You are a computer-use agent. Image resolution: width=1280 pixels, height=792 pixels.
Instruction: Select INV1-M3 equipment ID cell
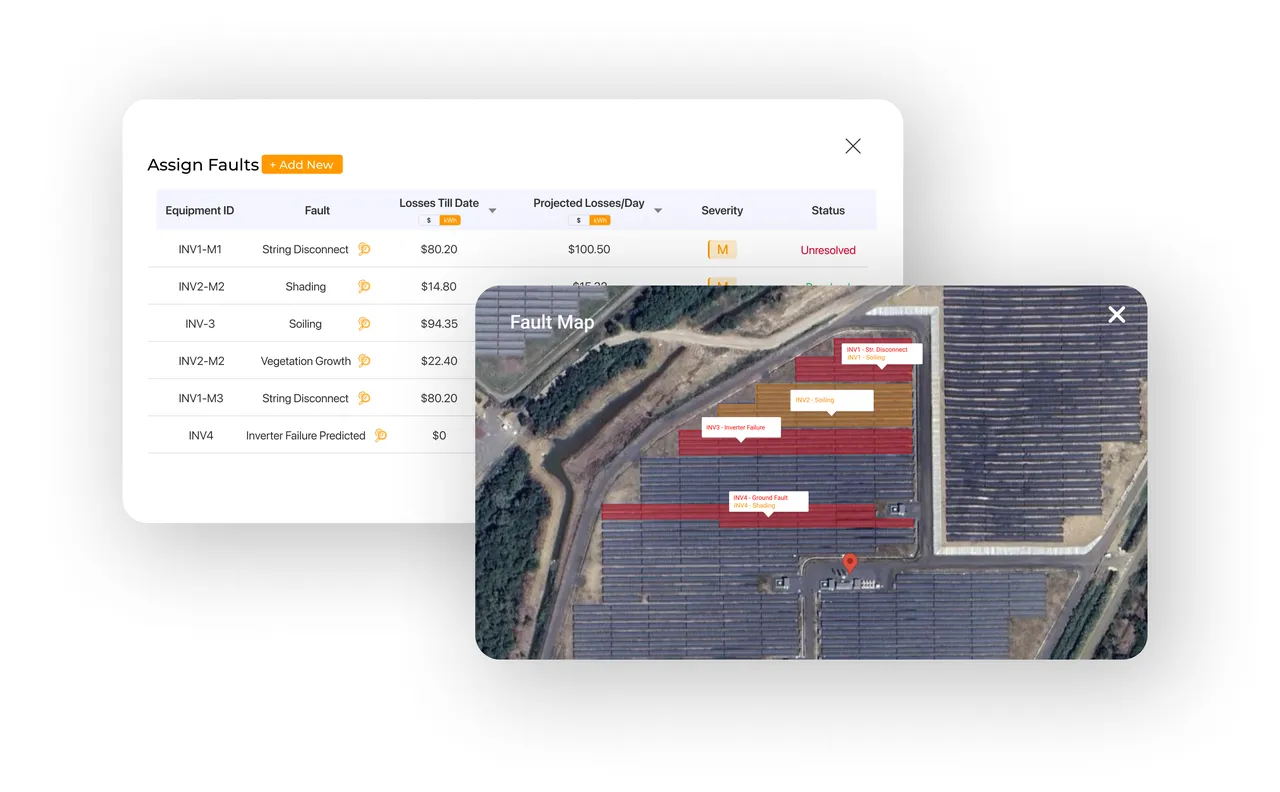tap(200, 398)
